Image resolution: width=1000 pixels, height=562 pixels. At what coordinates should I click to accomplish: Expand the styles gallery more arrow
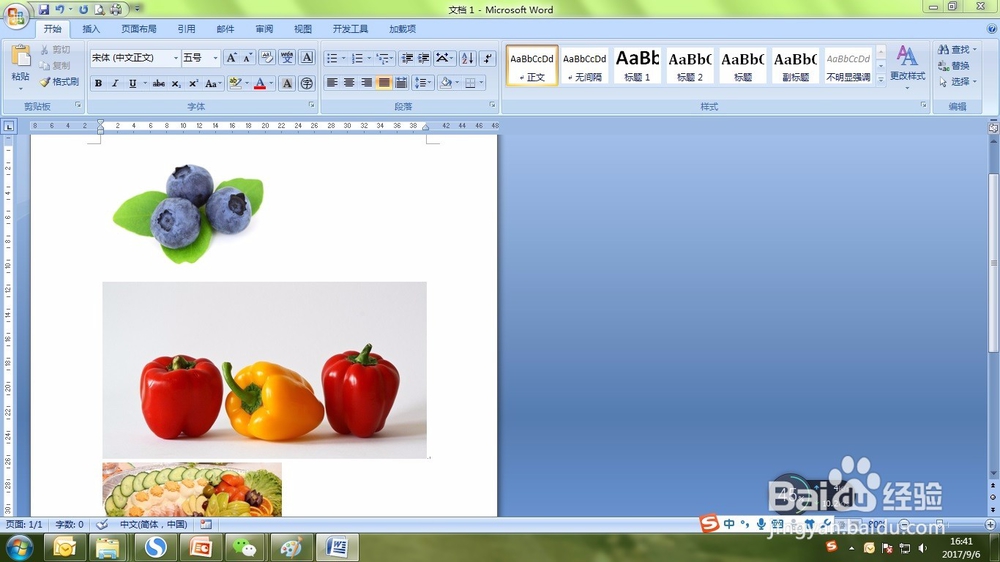pyautogui.click(x=881, y=80)
